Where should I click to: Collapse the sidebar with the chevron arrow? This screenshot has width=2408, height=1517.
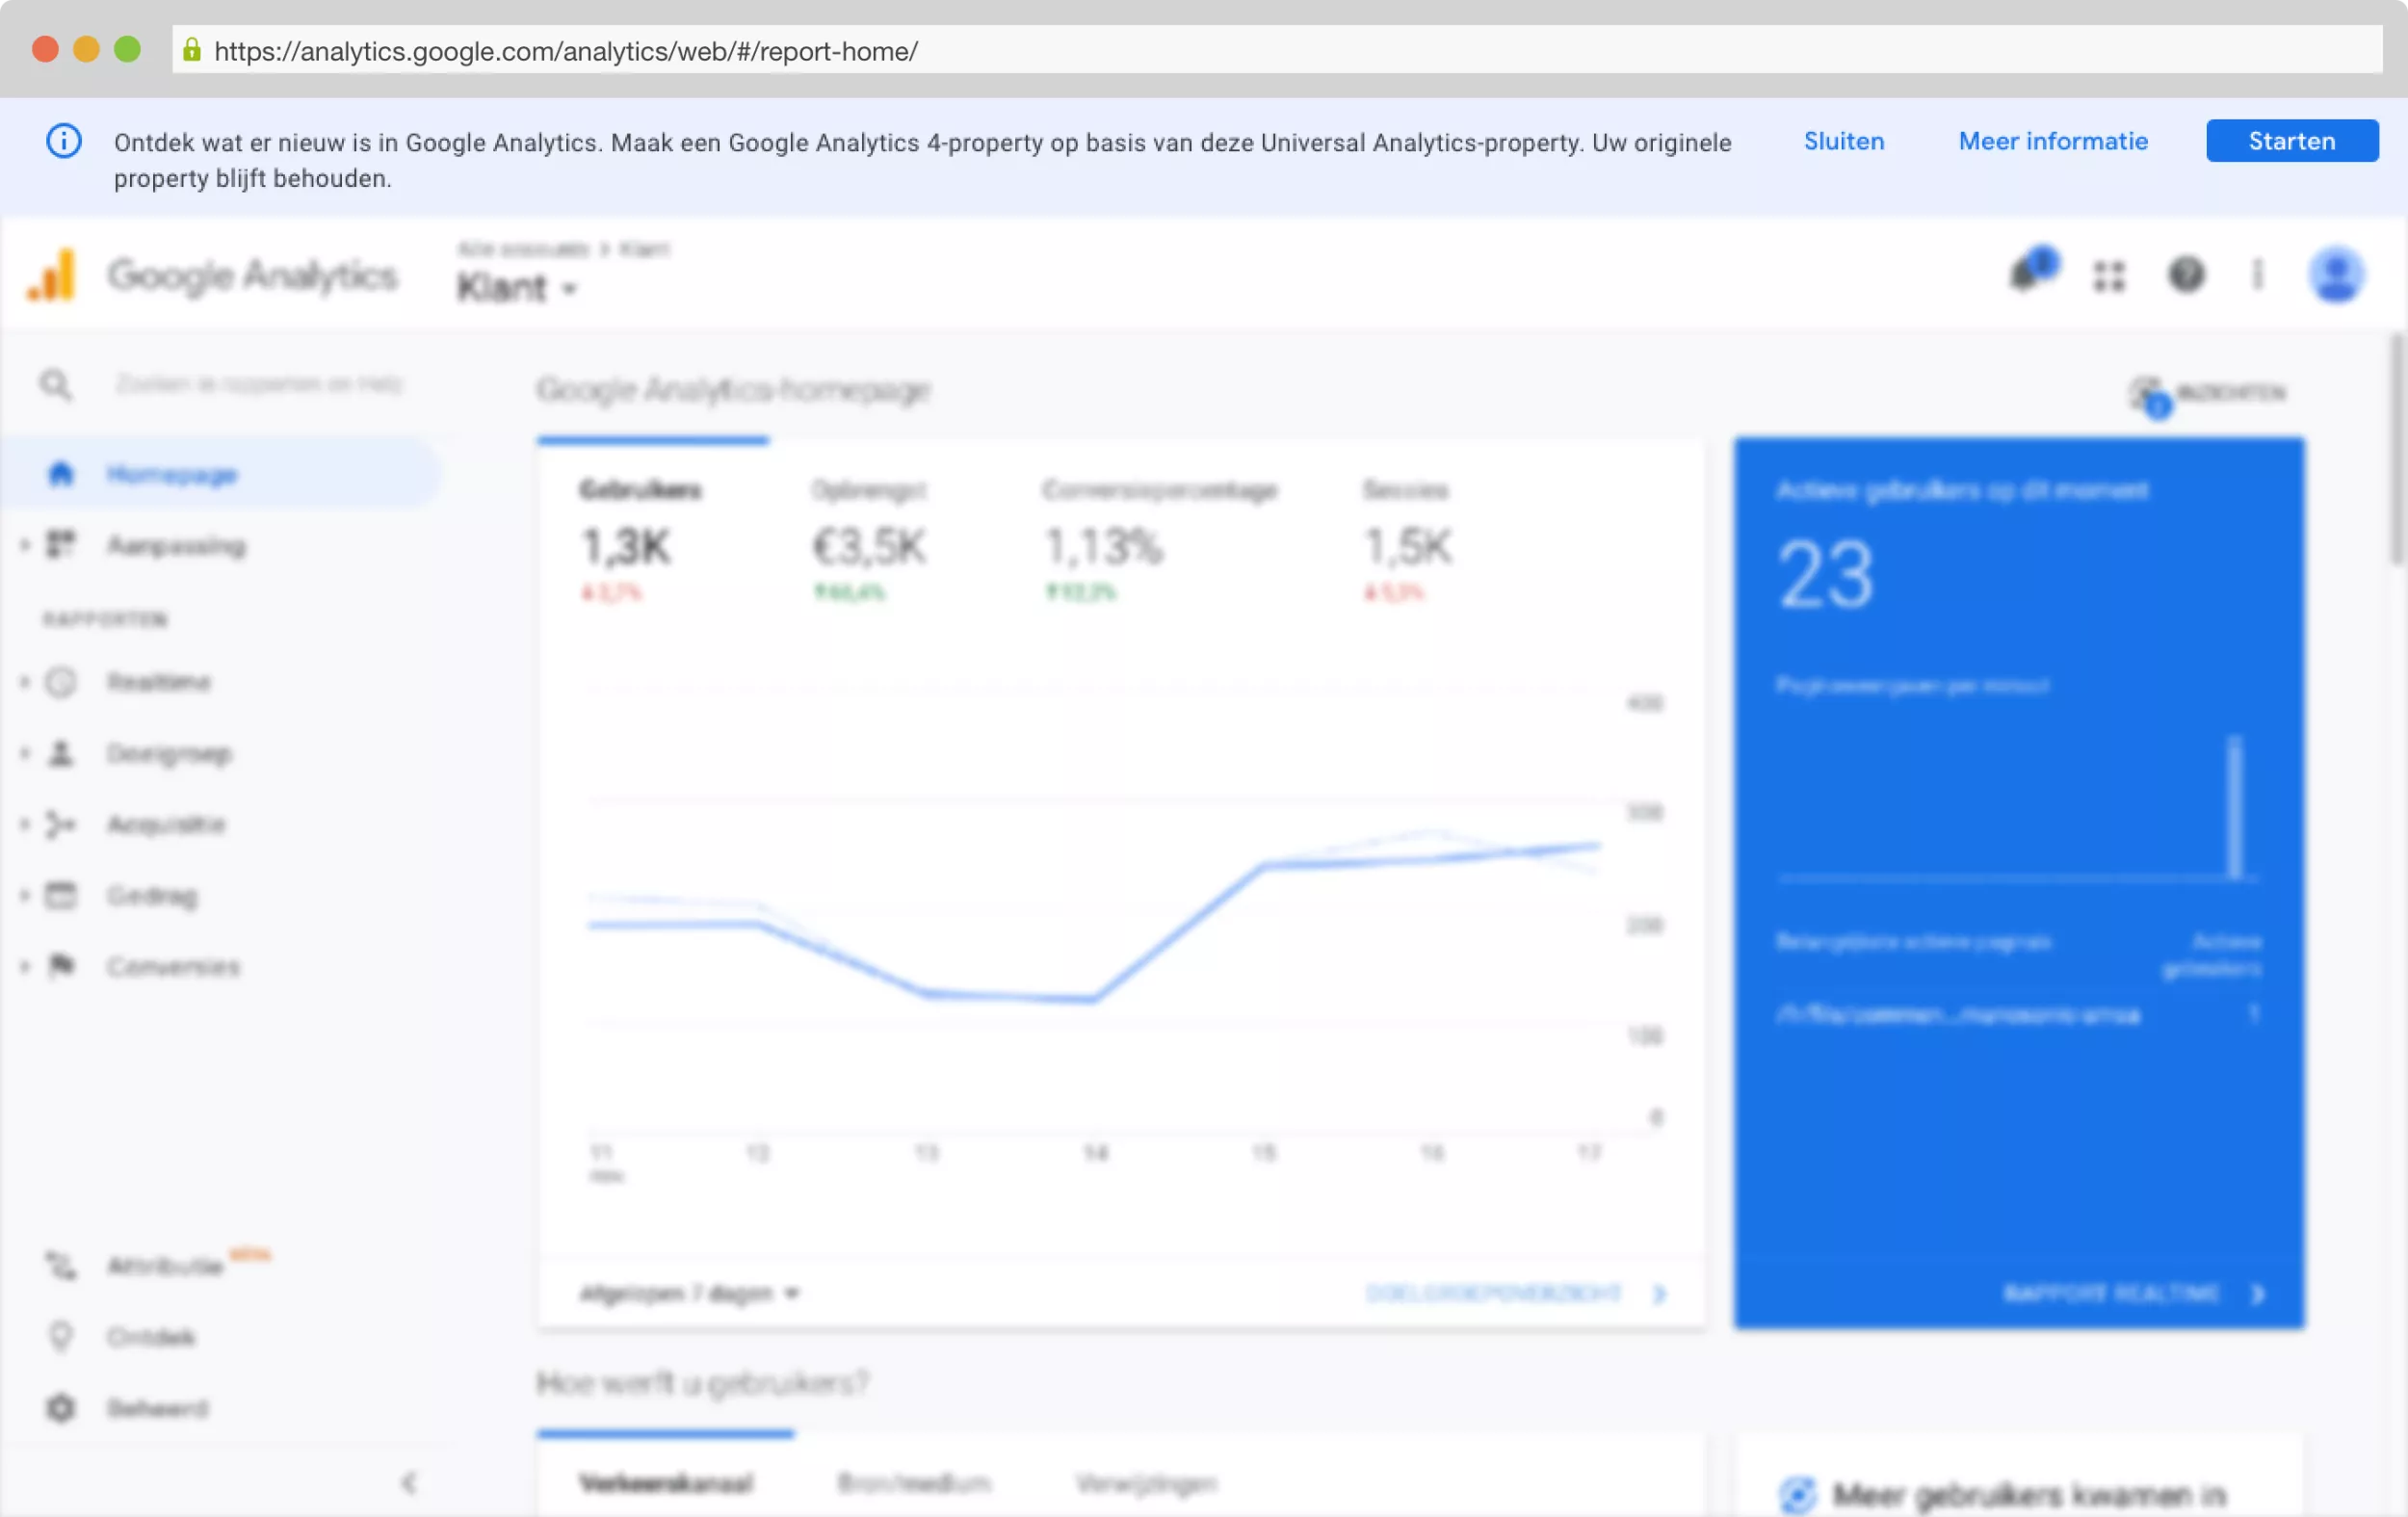[409, 1482]
